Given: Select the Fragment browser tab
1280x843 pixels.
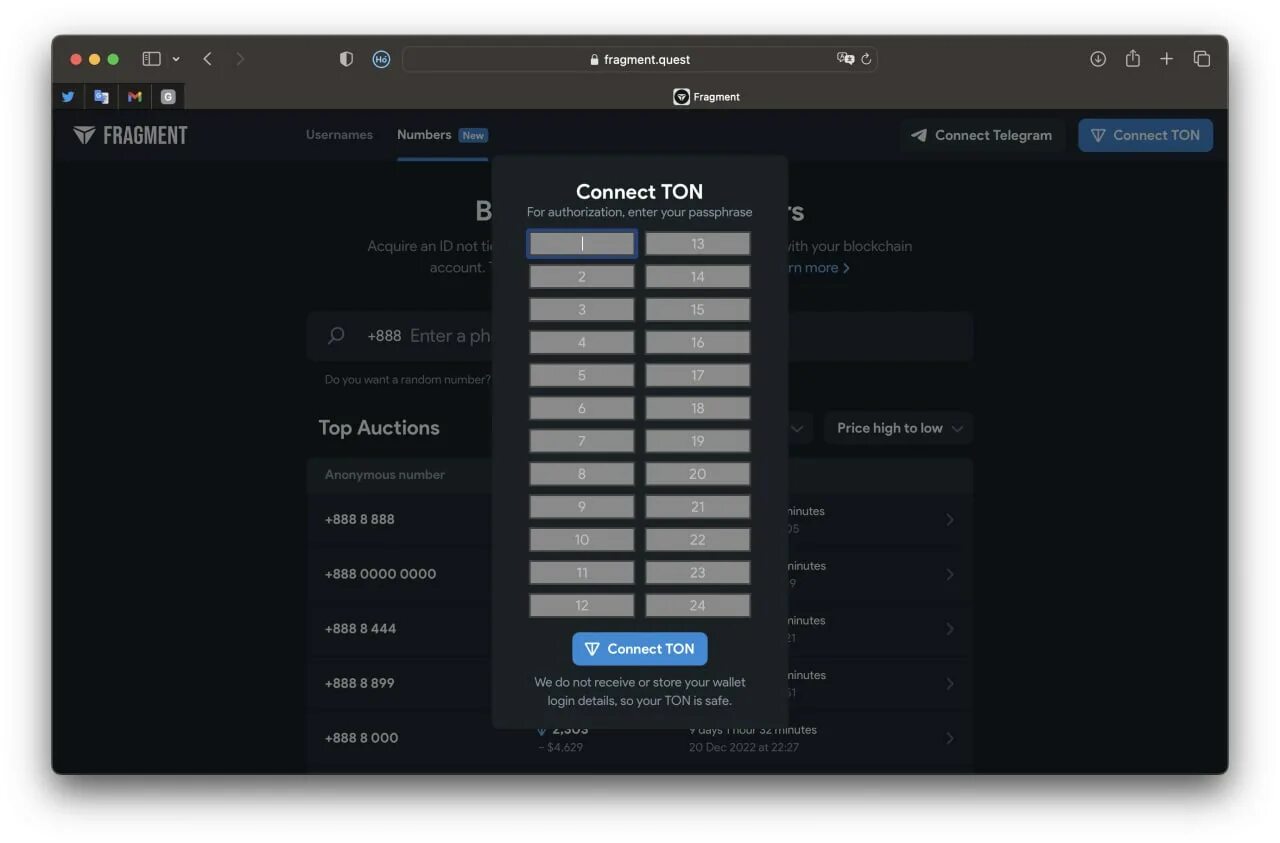Looking at the screenshot, I should tap(706, 97).
